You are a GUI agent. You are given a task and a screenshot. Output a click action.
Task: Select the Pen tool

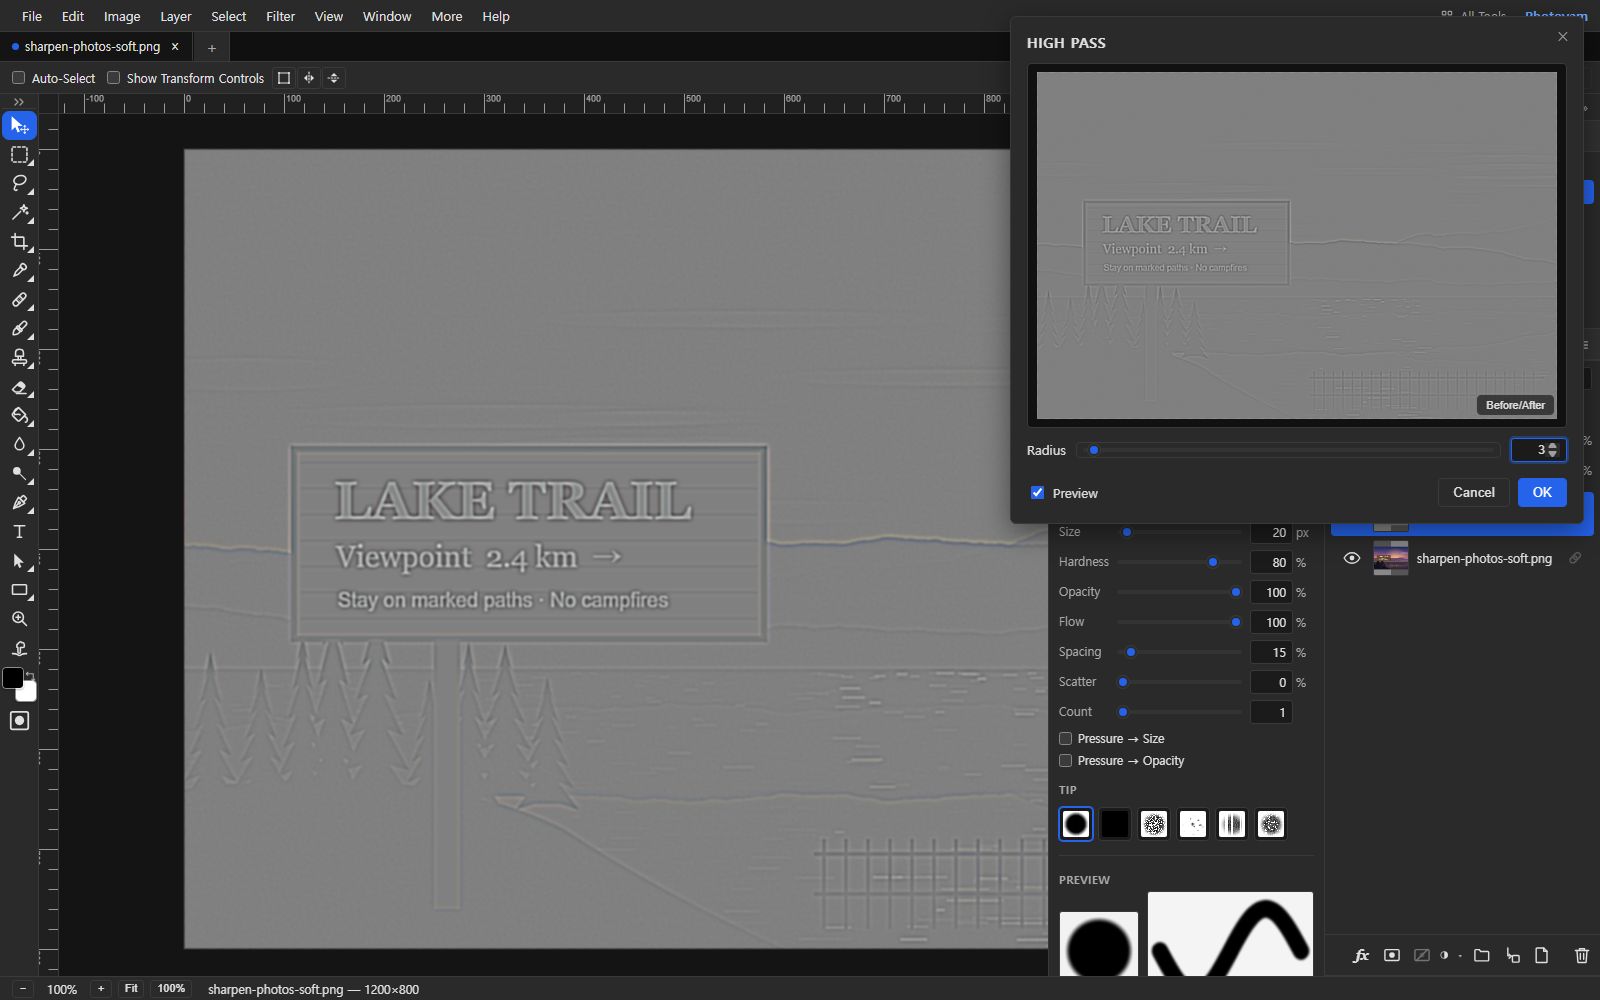pyautogui.click(x=19, y=503)
